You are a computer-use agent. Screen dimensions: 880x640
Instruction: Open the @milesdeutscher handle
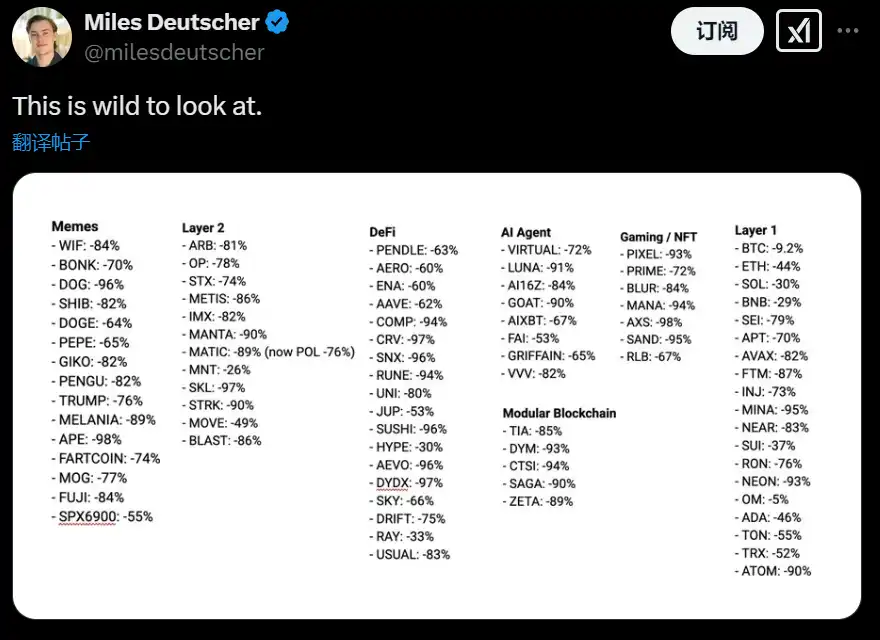click(x=174, y=52)
